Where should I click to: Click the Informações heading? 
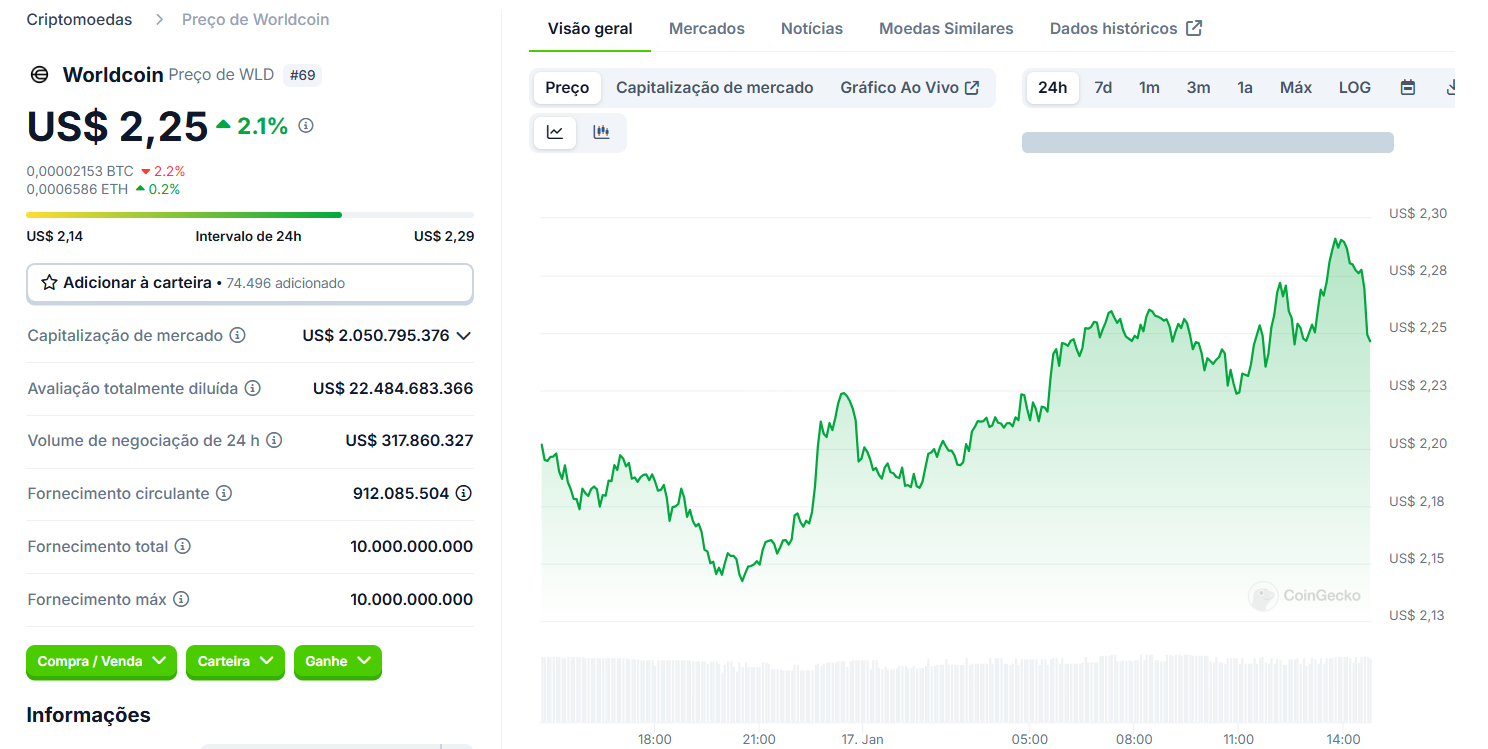tap(88, 715)
